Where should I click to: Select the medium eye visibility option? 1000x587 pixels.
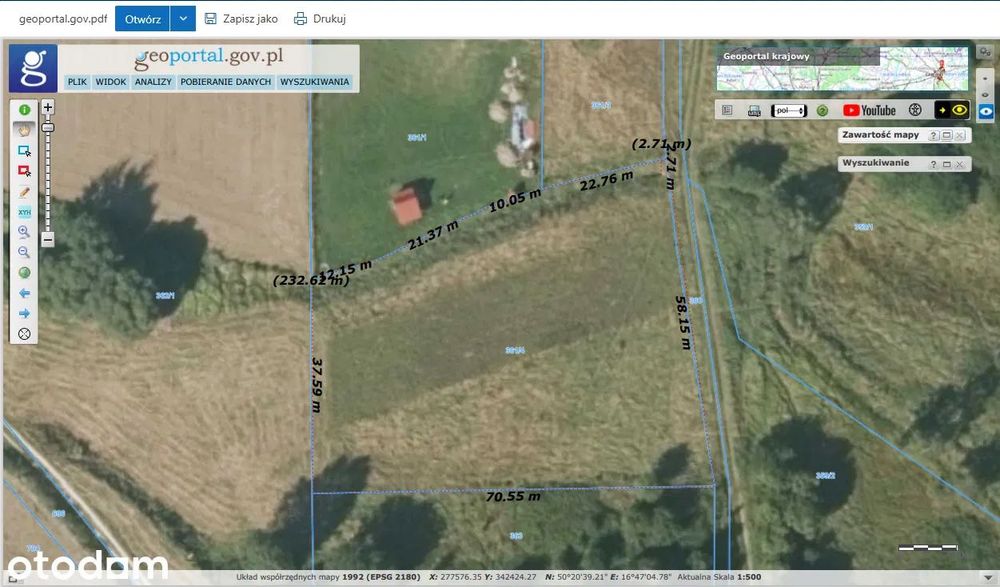[x=985, y=94]
